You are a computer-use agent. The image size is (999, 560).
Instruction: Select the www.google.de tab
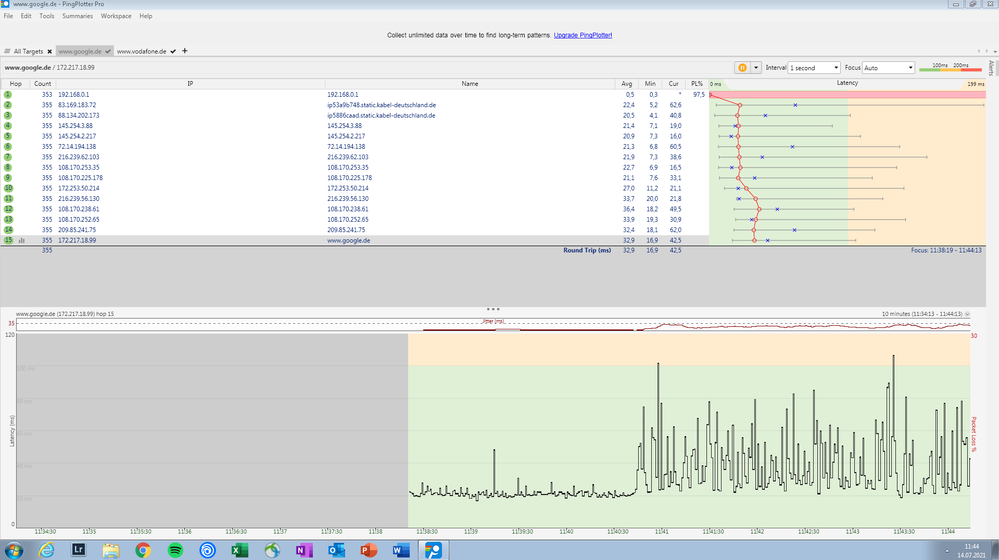click(80, 51)
